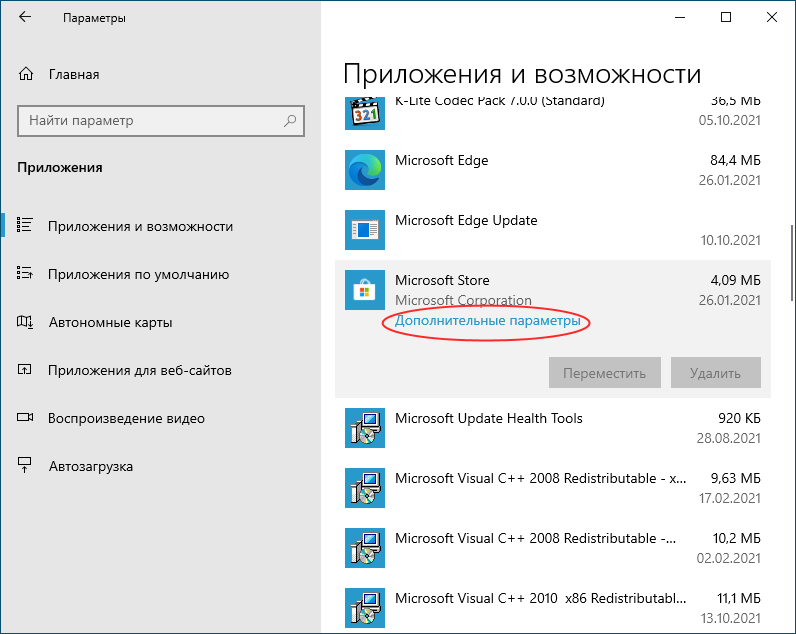Click the 11,1 МБ size value
The width and height of the screenshot is (796, 634).
739,598
